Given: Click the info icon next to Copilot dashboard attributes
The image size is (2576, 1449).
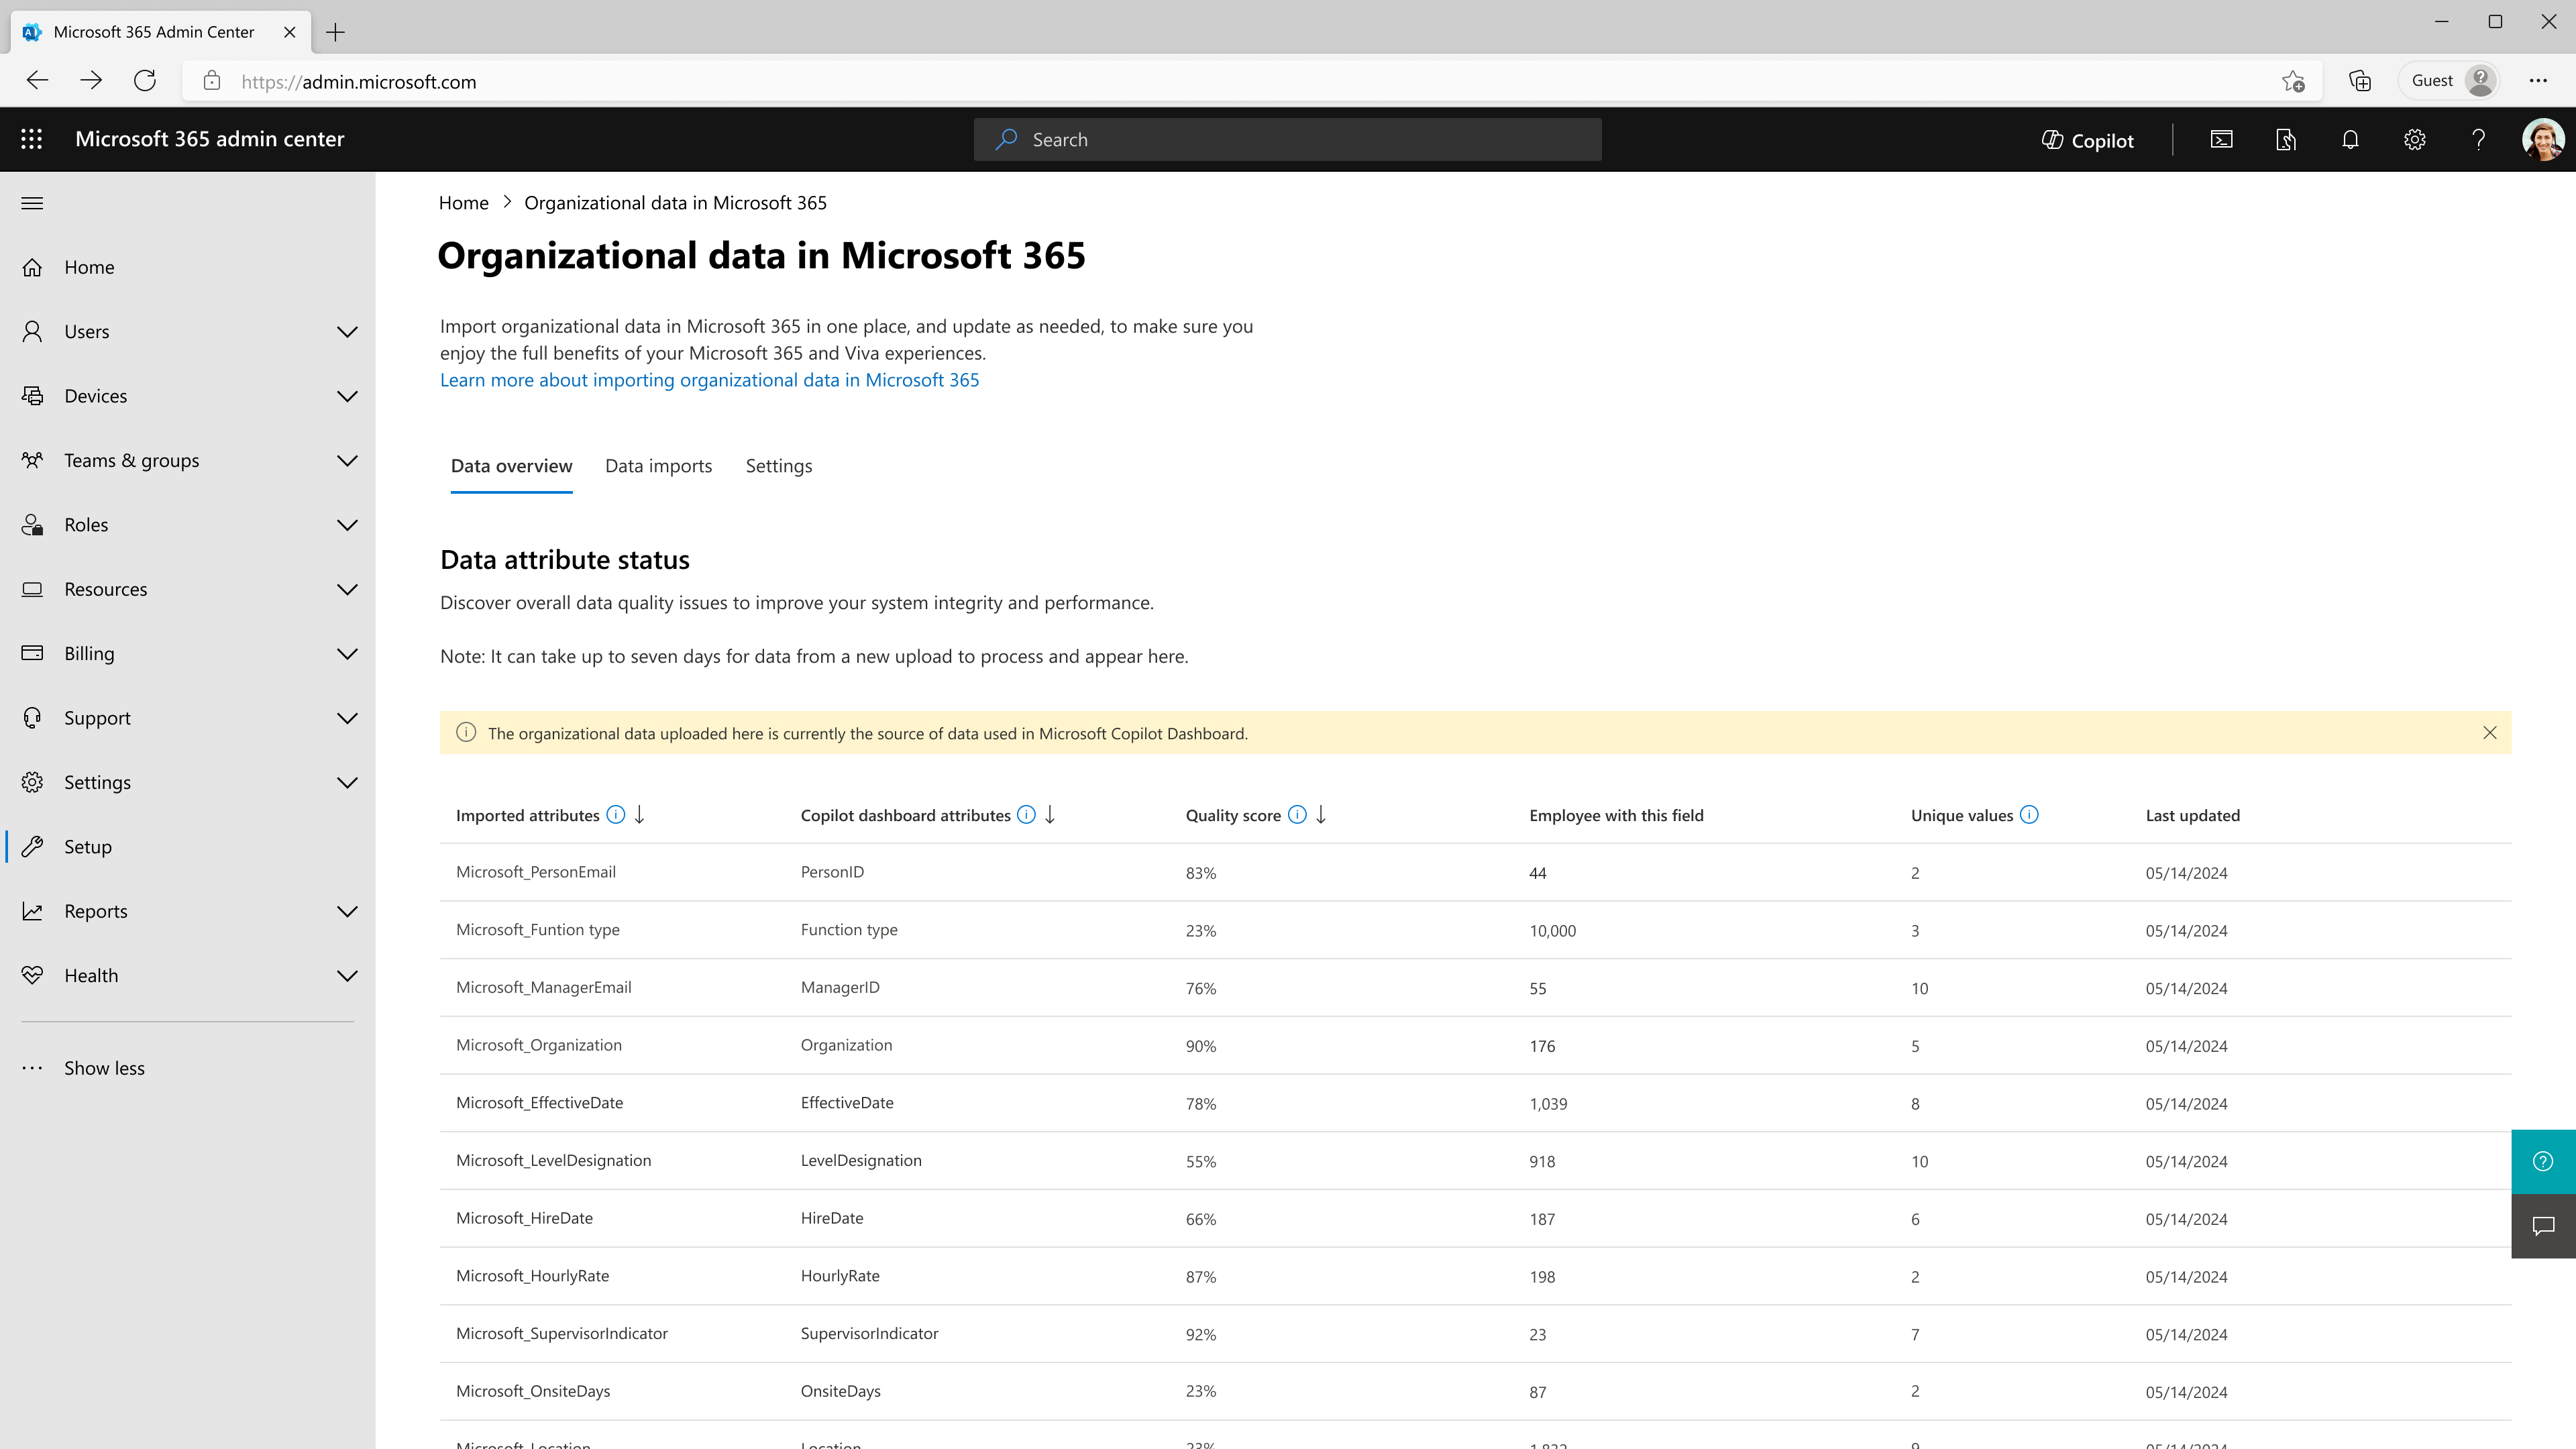Looking at the screenshot, I should [1026, 815].
